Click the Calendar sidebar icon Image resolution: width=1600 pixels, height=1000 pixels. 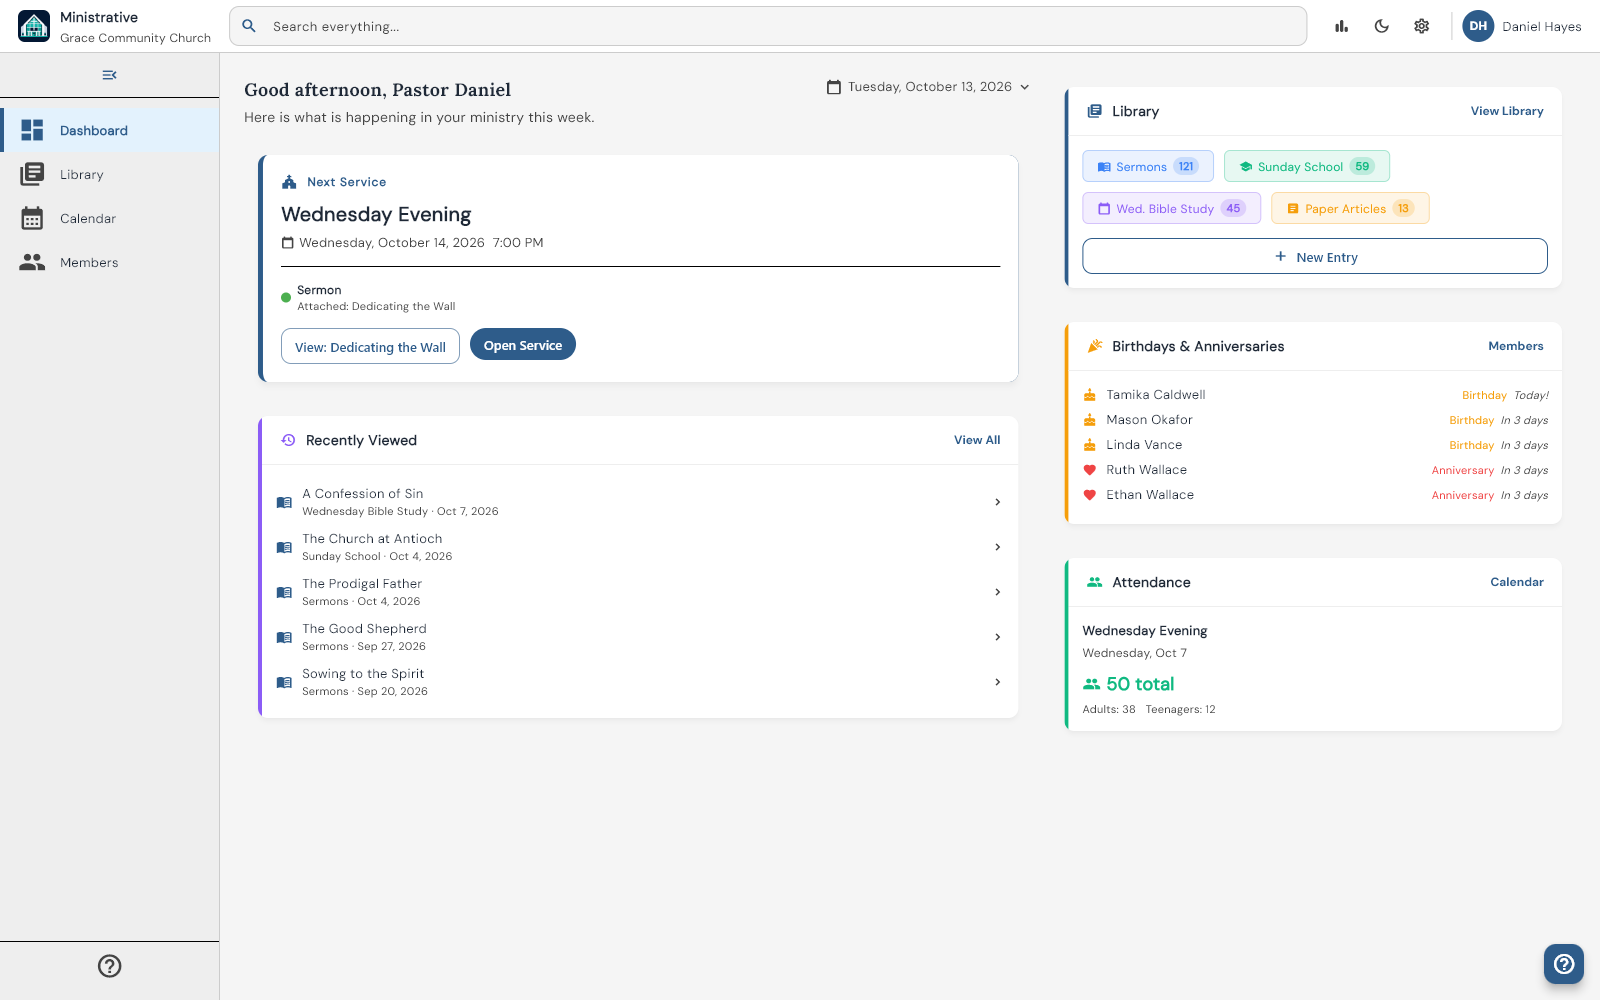coord(32,218)
